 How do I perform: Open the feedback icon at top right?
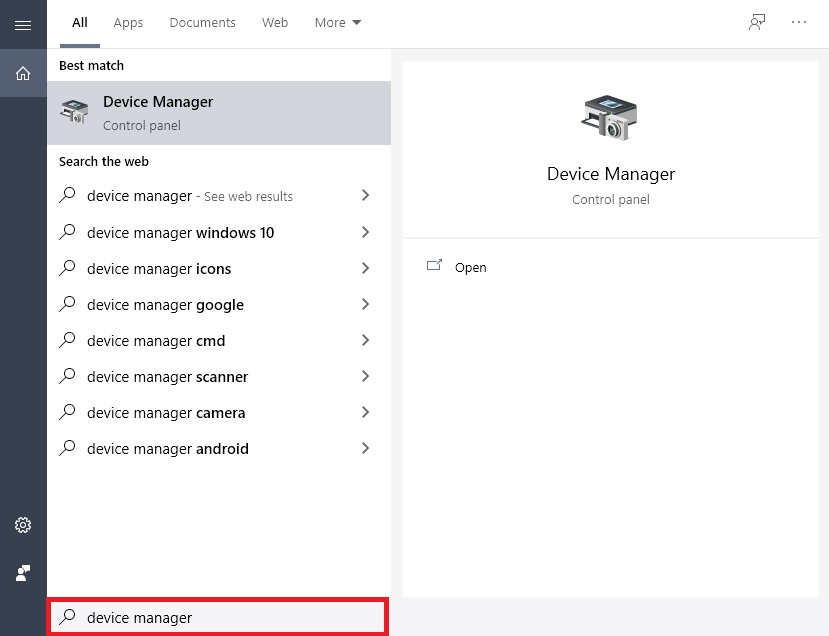click(757, 22)
